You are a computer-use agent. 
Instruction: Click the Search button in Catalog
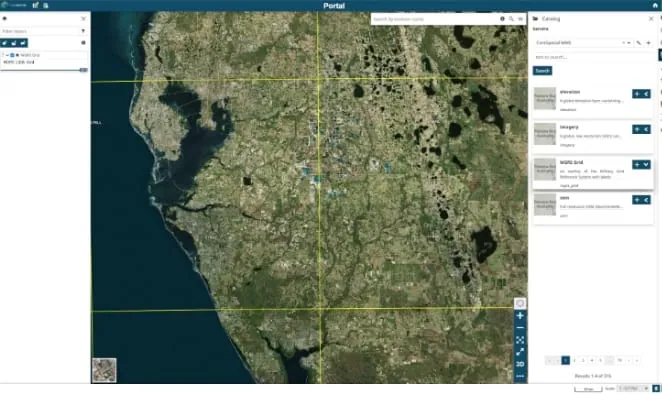pyautogui.click(x=543, y=71)
